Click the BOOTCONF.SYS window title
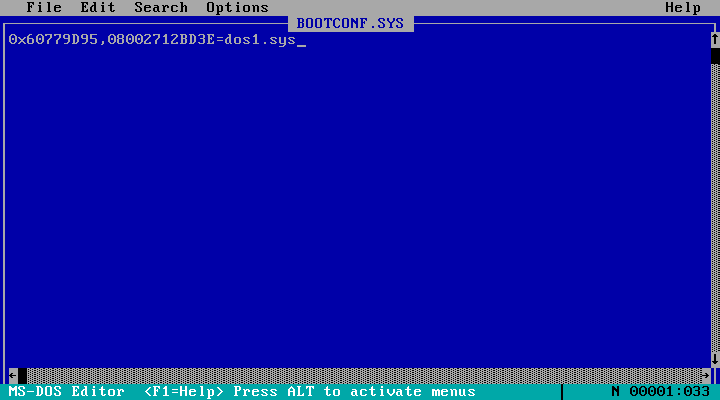This screenshot has height=400, width=720. pyautogui.click(x=350, y=23)
